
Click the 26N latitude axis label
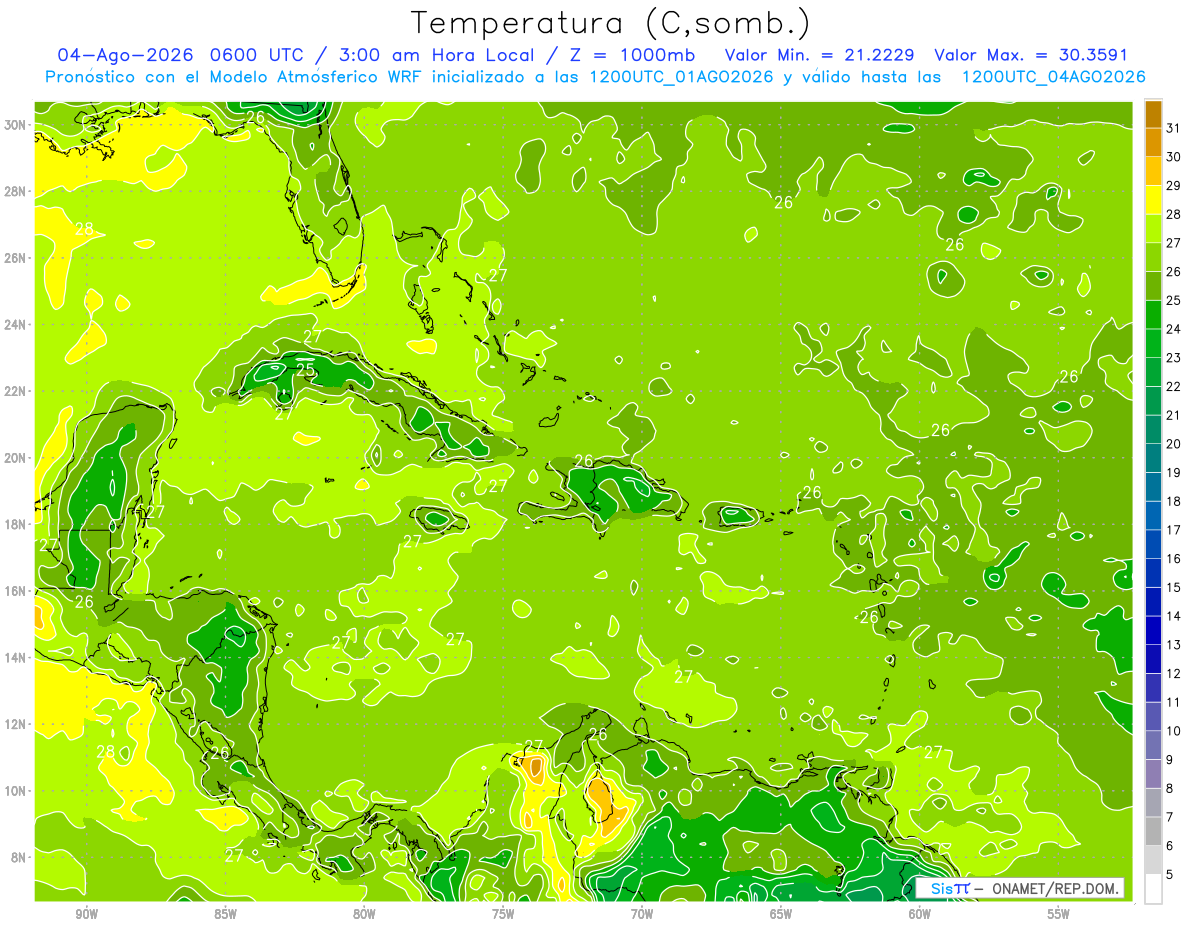15,258
